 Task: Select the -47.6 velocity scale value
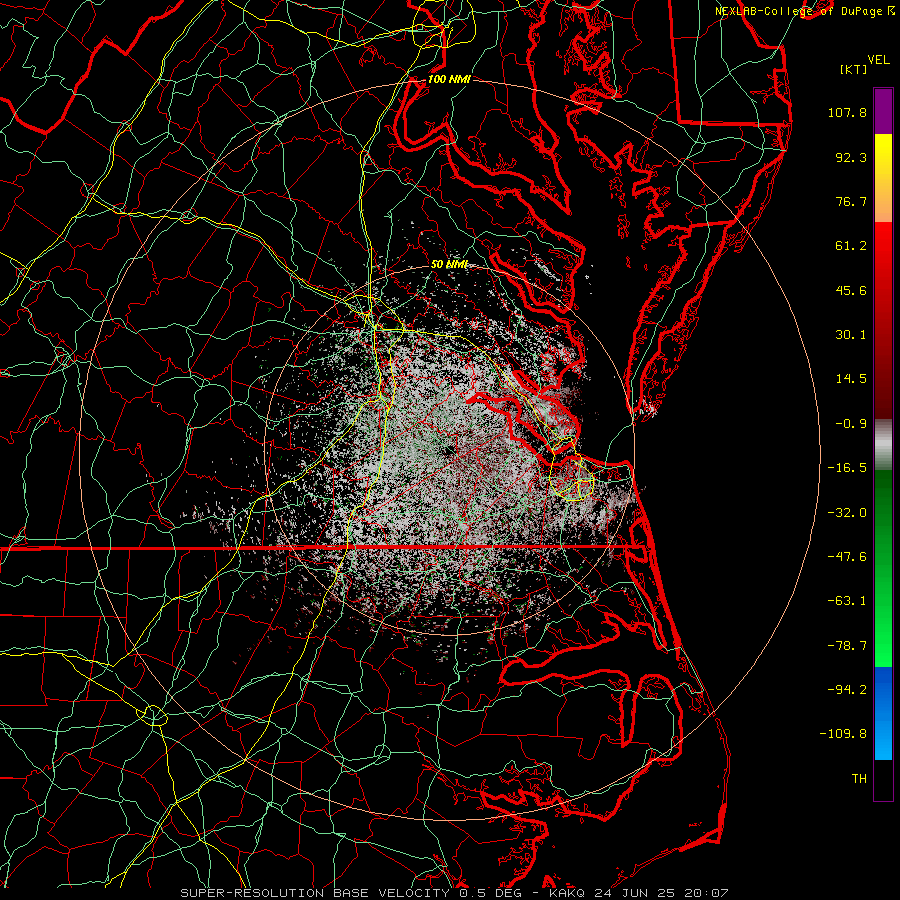pyautogui.click(x=847, y=557)
